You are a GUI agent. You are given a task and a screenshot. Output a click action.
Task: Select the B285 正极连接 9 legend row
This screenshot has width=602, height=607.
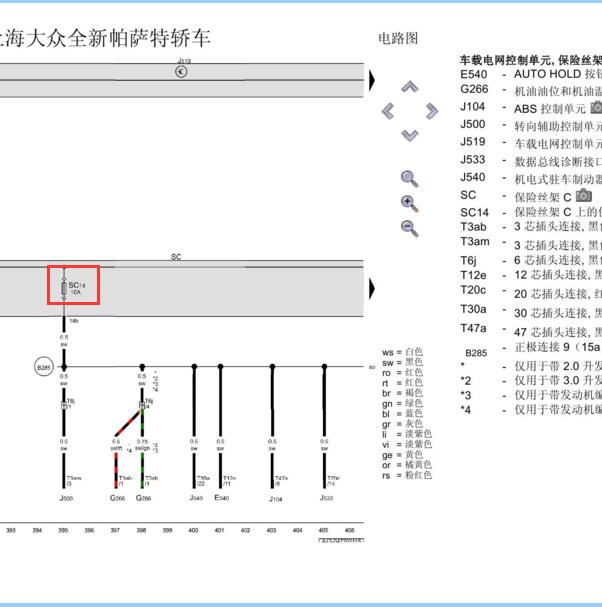point(533,349)
